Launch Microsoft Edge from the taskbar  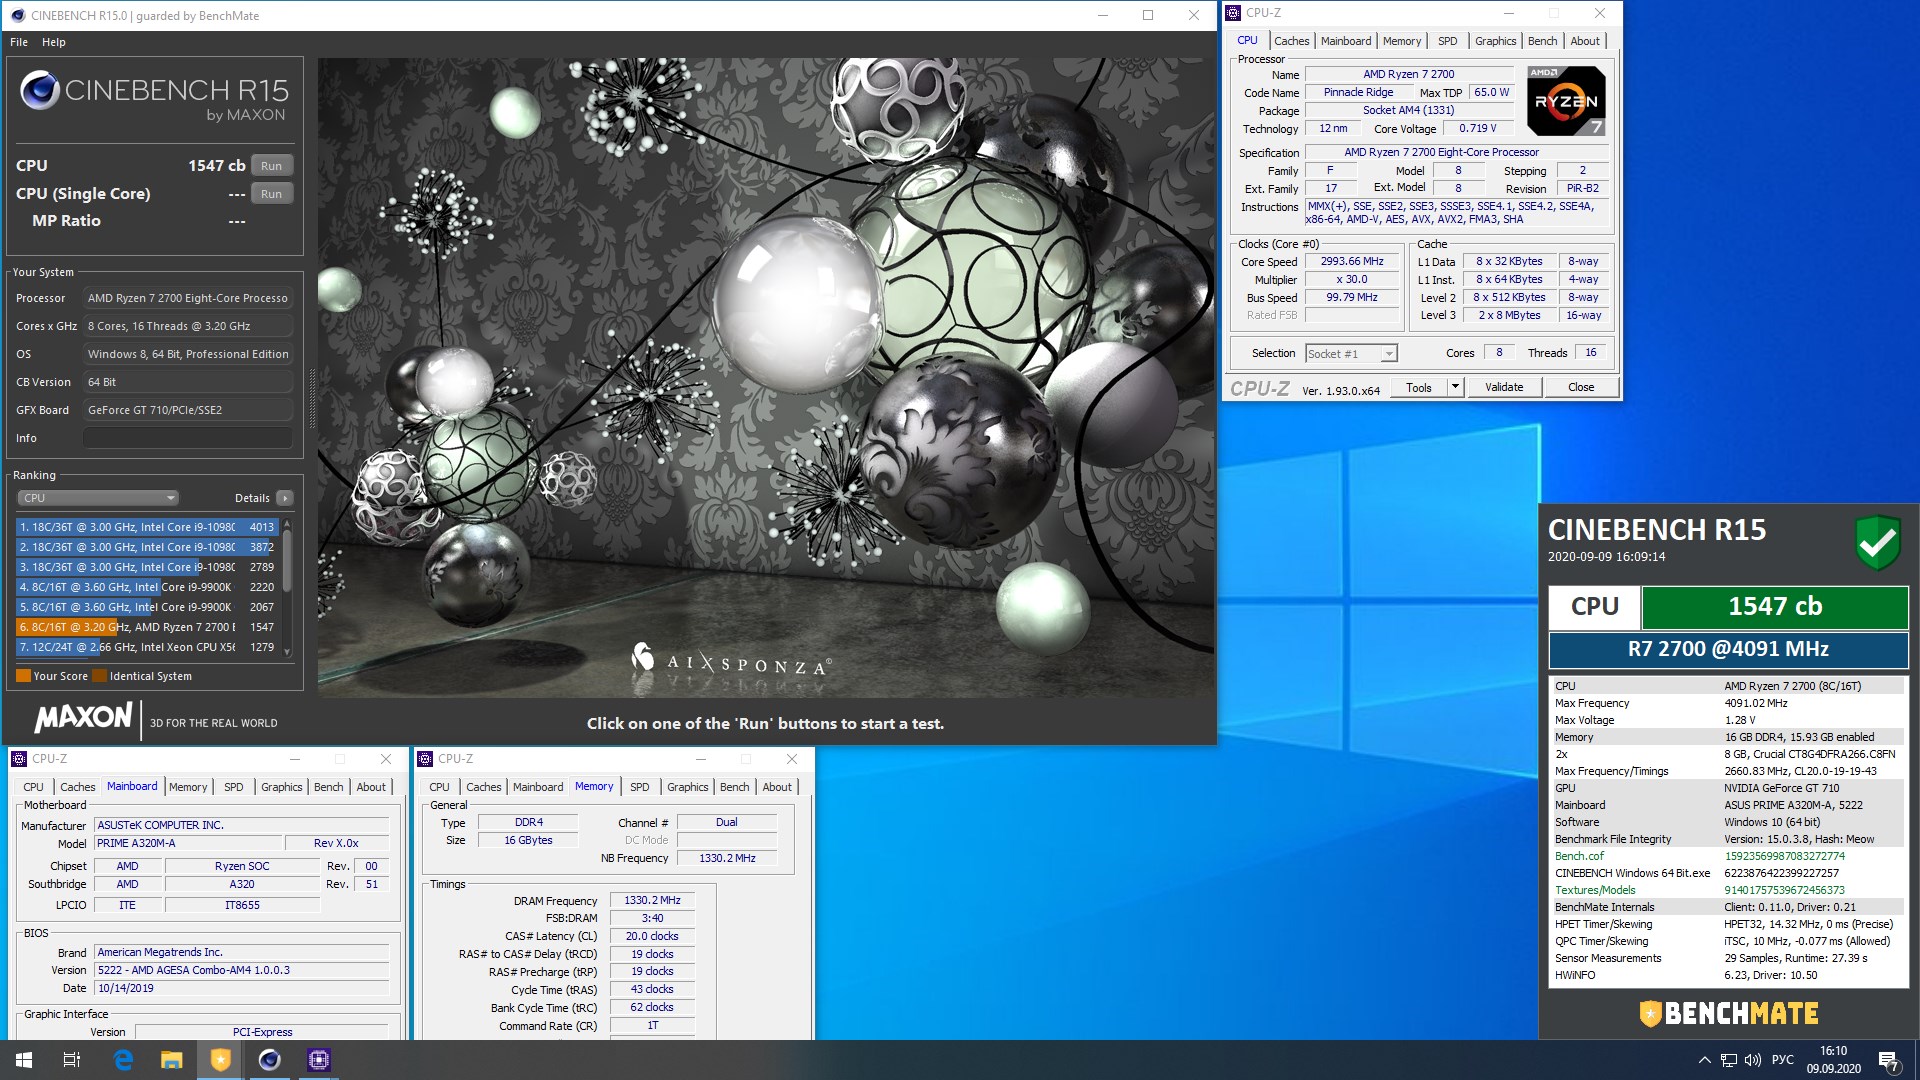click(x=123, y=1060)
